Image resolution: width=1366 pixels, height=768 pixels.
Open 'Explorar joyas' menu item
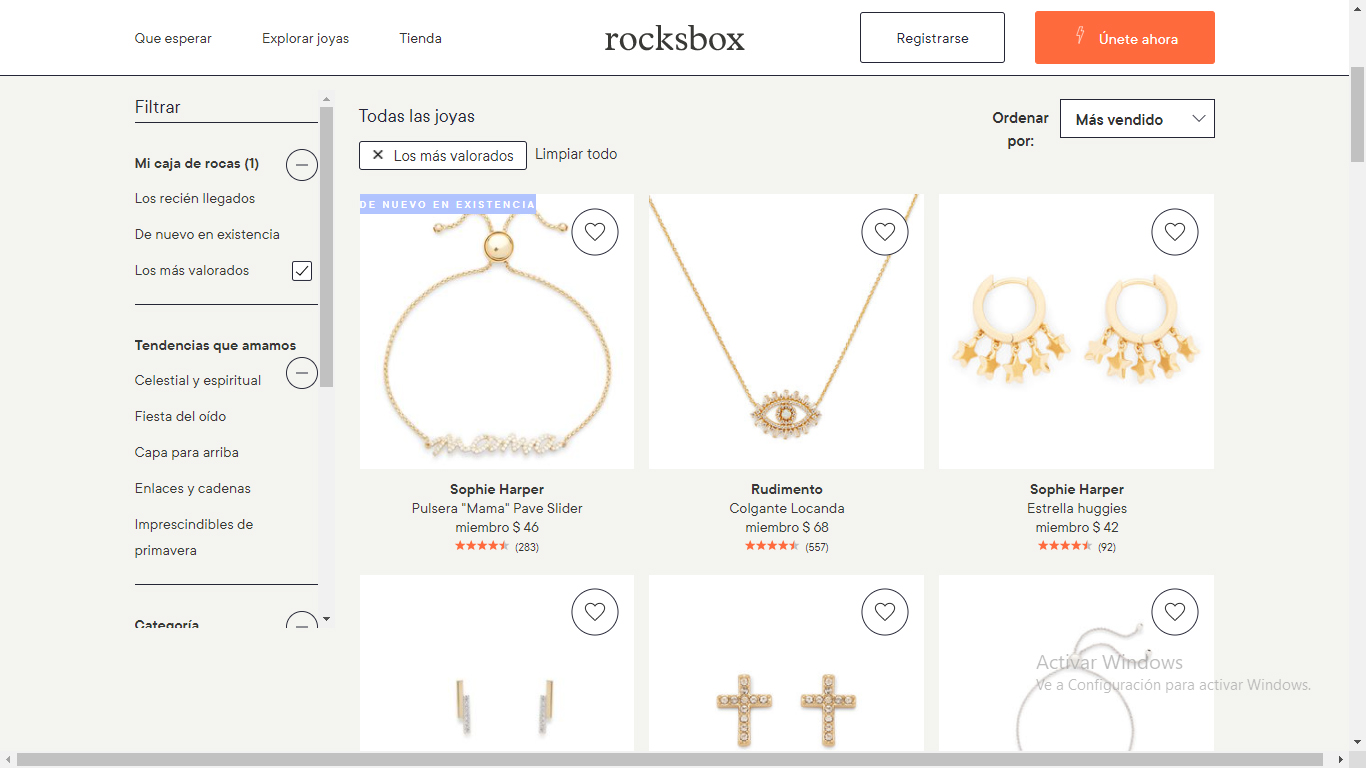[305, 38]
